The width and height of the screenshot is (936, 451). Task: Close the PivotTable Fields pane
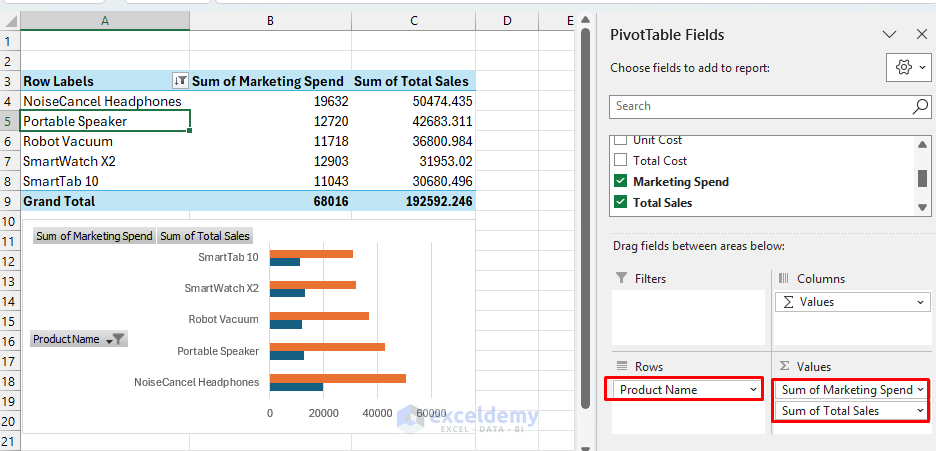click(922, 35)
